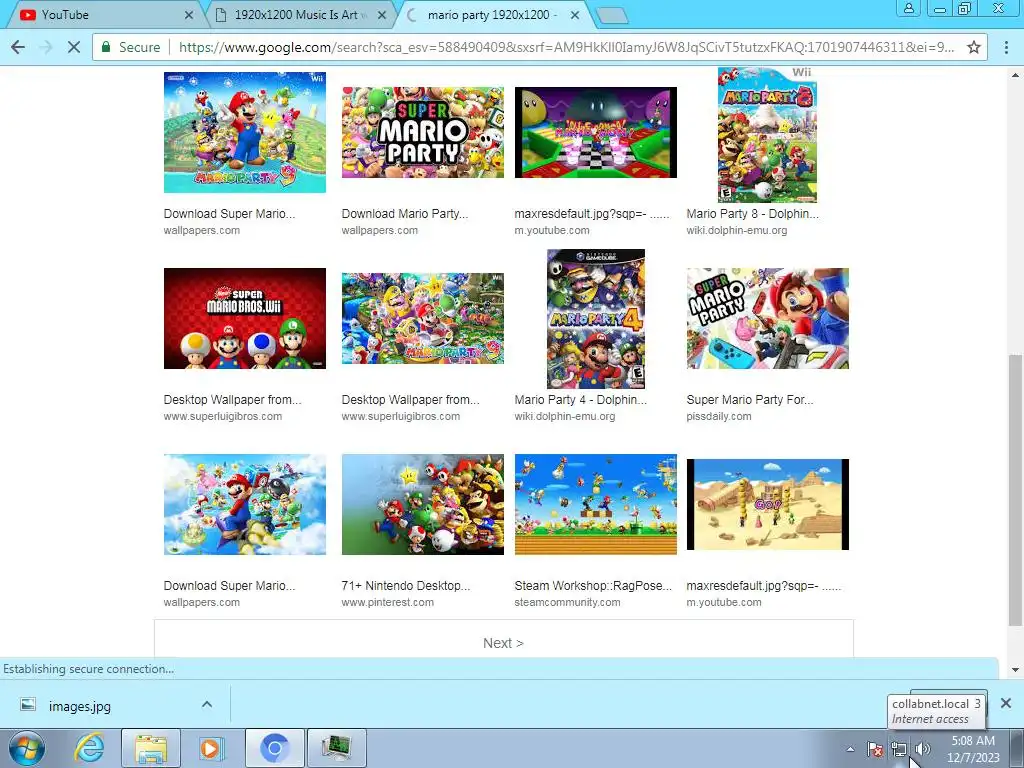This screenshot has width=1024, height=768.
Task: Open the 5:08 AM taskbar clock
Action: (x=973, y=749)
